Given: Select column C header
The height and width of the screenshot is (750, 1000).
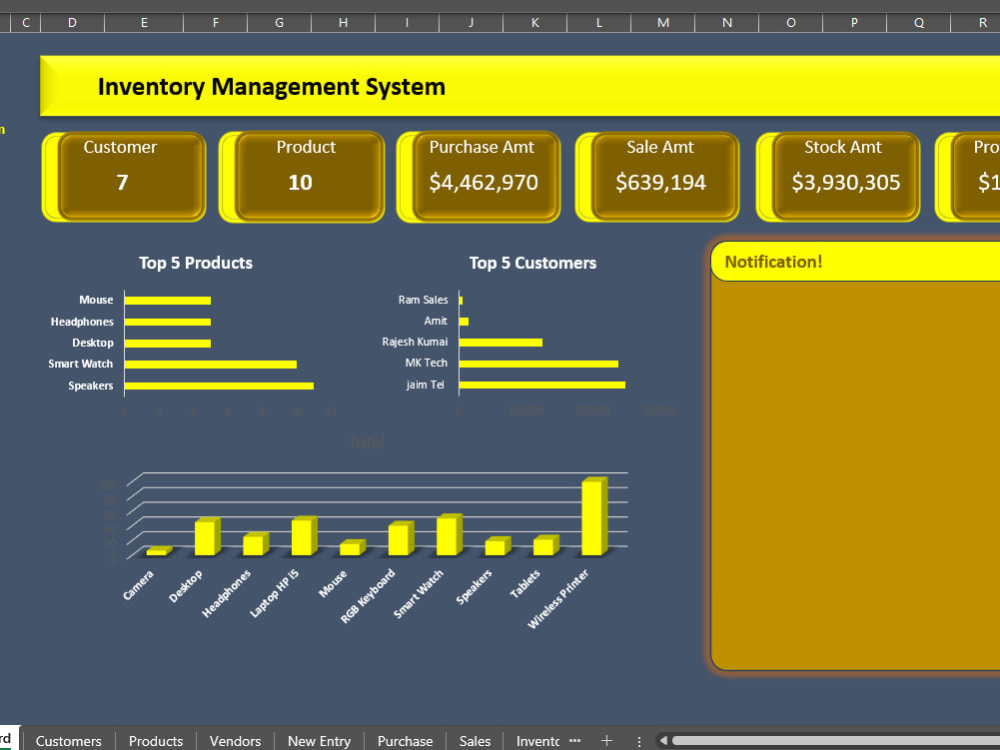Looking at the screenshot, I should [x=26, y=22].
